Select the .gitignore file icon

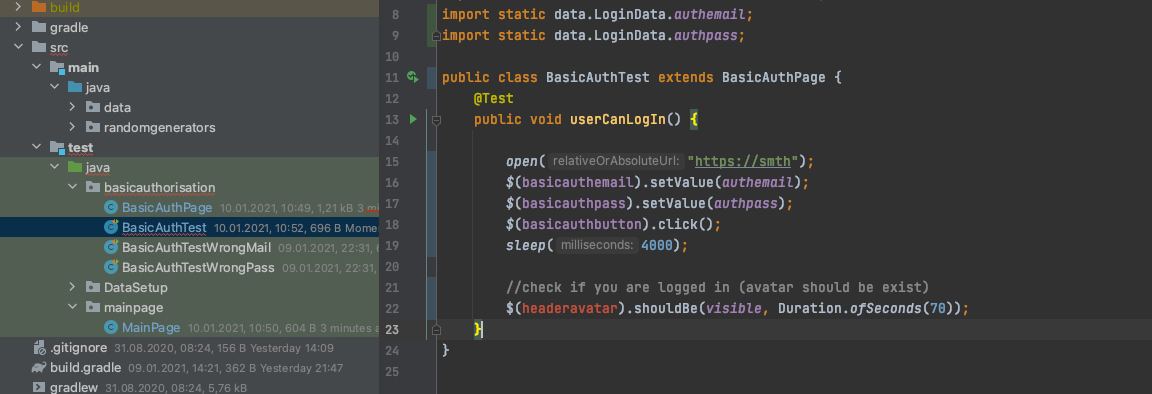[39, 347]
